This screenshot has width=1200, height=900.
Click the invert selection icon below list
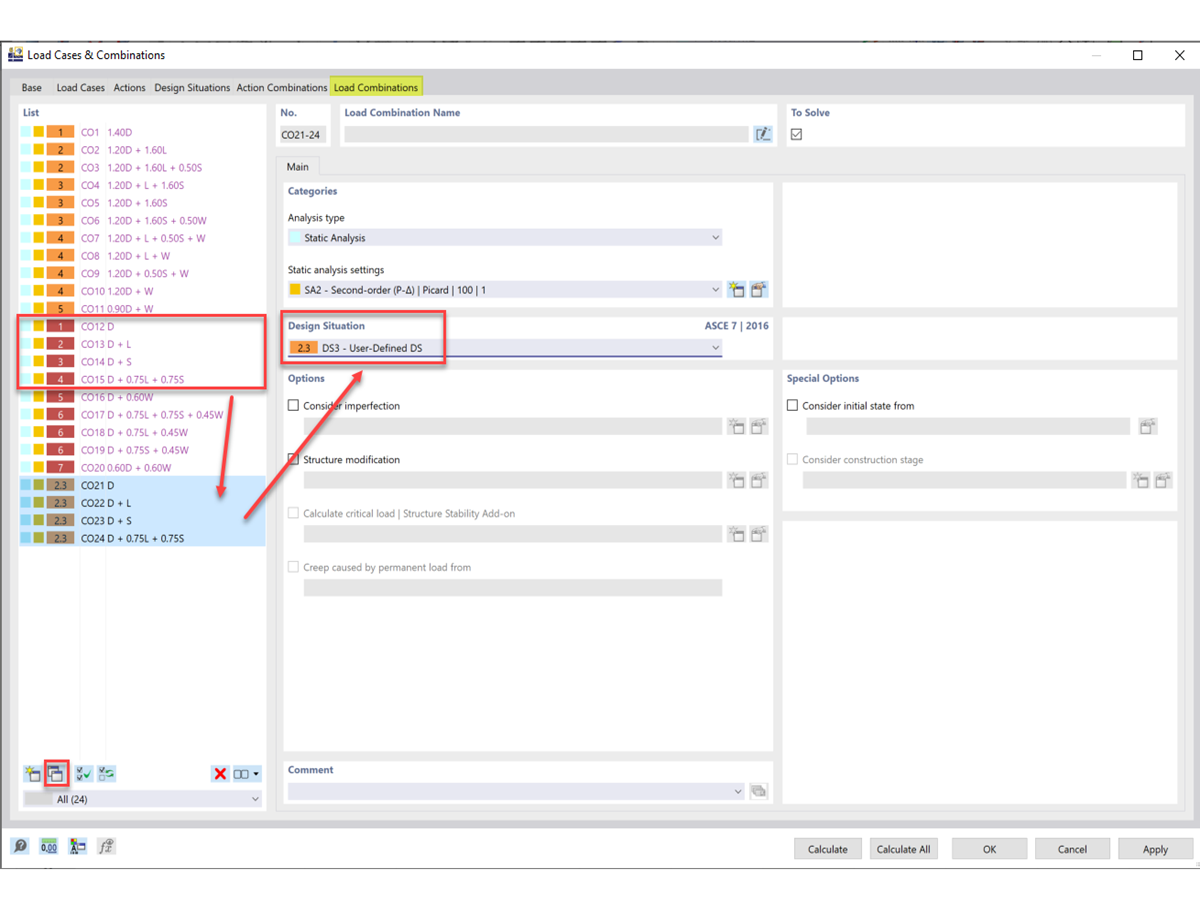[107, 774]
